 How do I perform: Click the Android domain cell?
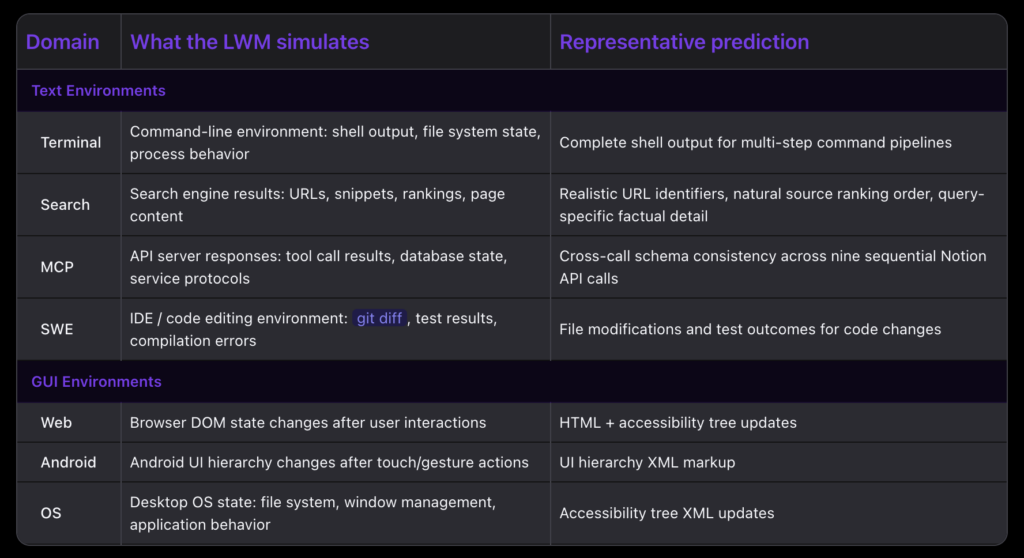[x=69, y=463]
